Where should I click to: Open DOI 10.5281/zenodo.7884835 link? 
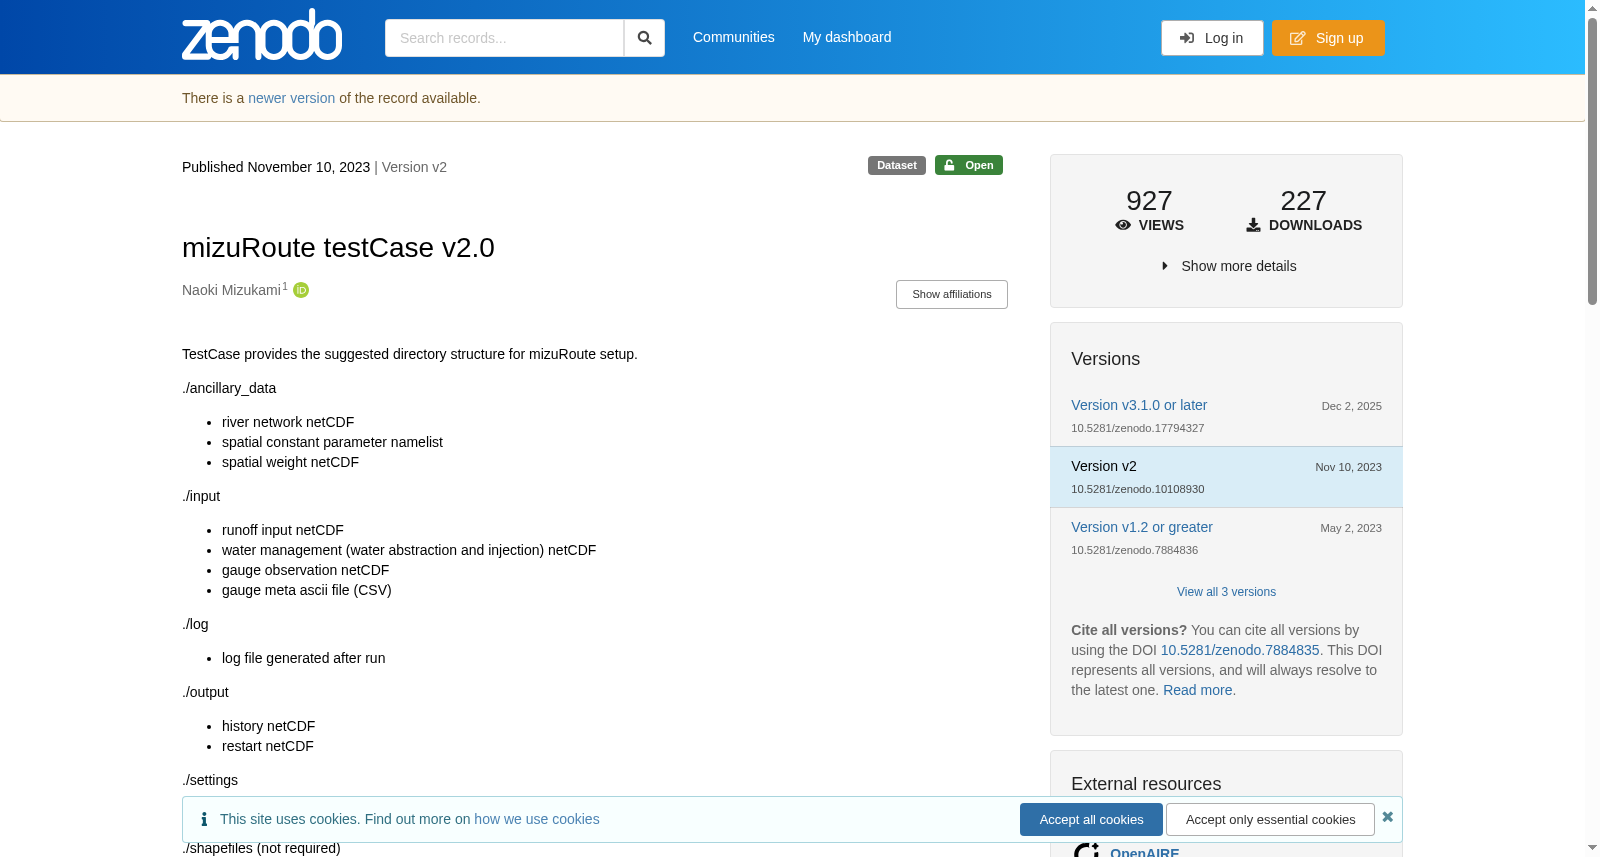tap(1240, 650)
